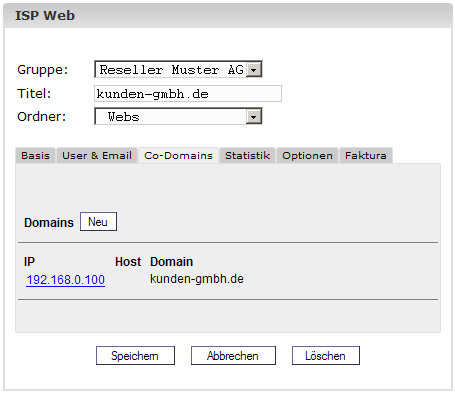Click the Speichern button
455x394 pixels.
[135, 356]
